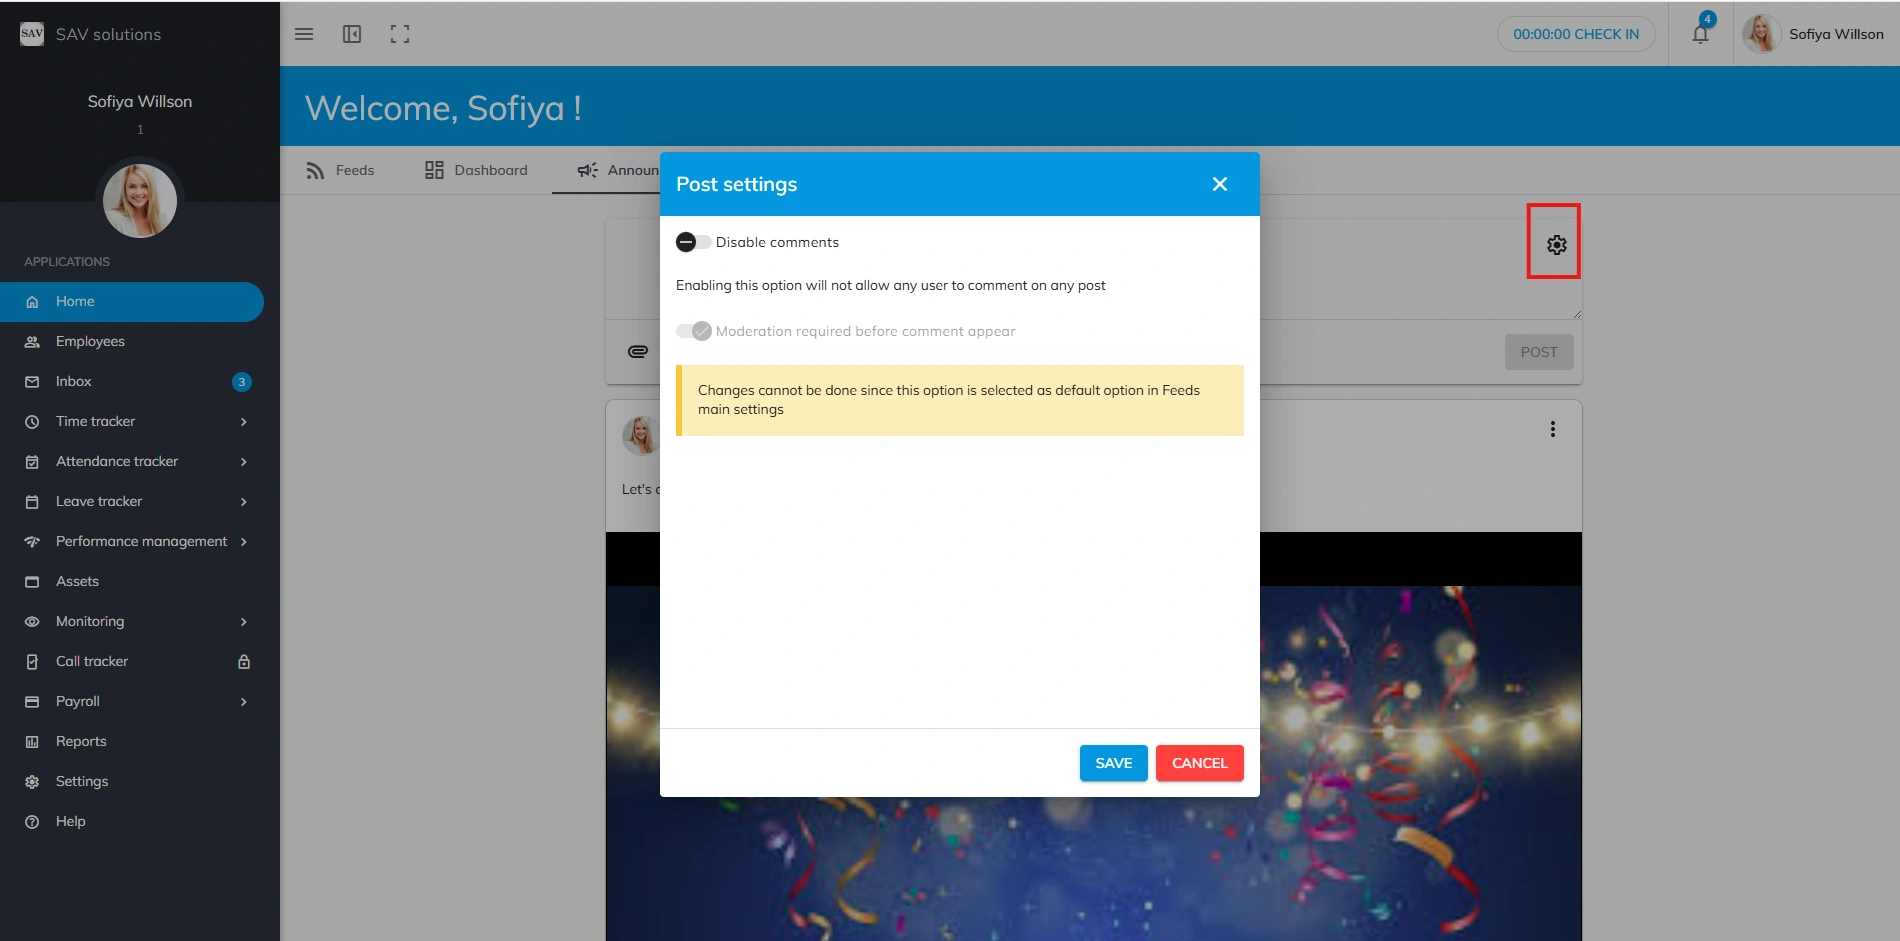Enter fullscreen mode via top icon
1900x941 pixels.
click(x=400, y=34)
